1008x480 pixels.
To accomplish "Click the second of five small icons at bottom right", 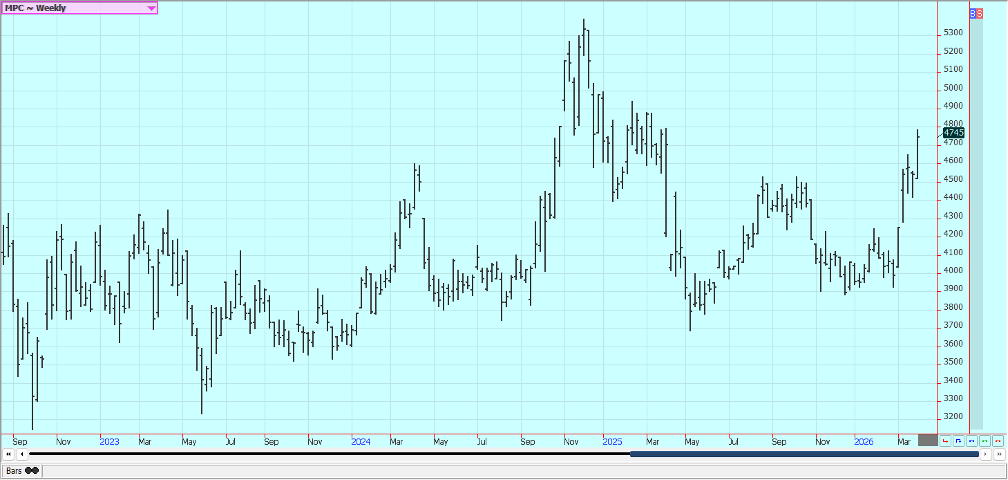I will (958, 440).
